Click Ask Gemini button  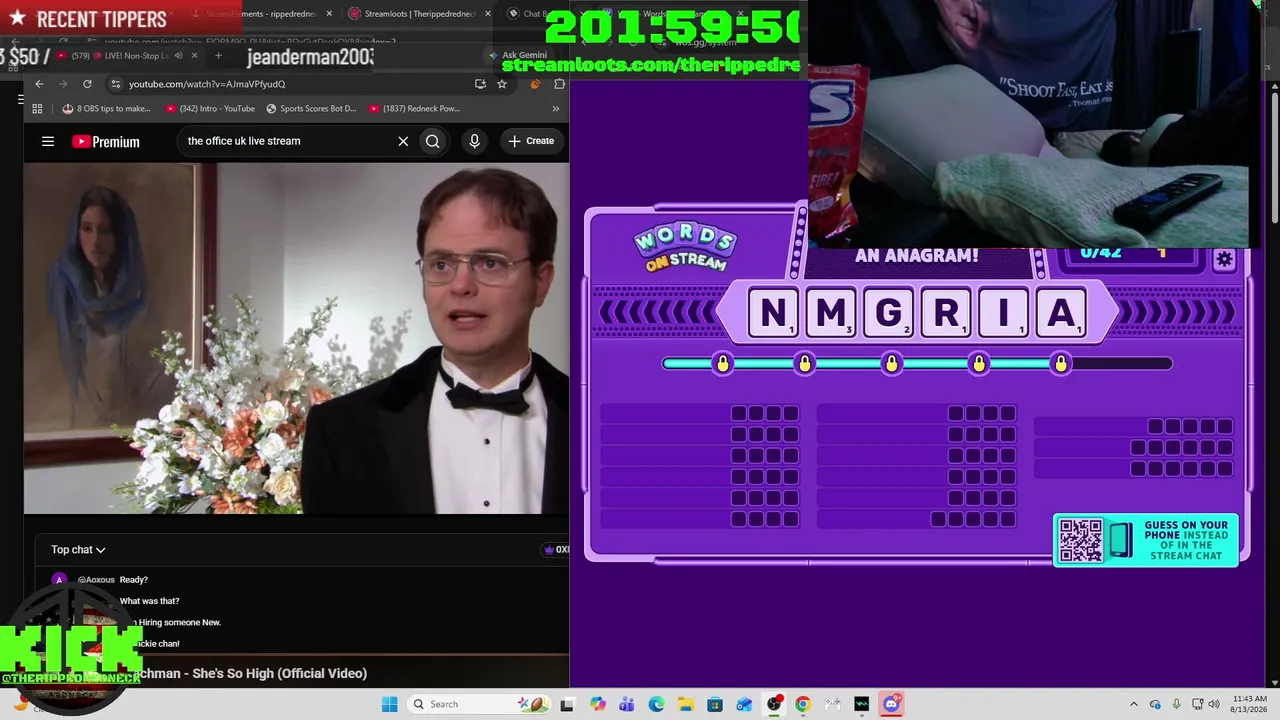[x=518, y=55]
